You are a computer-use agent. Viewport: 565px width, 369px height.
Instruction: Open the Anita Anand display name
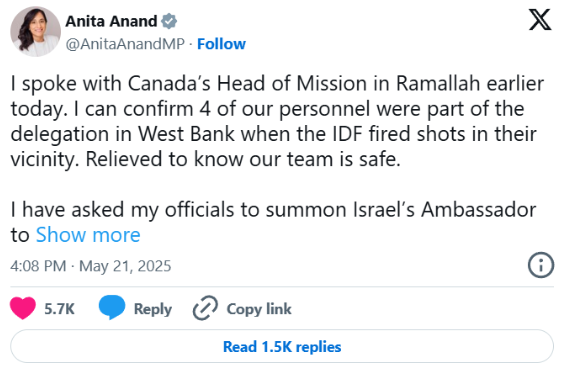point(111,21)
